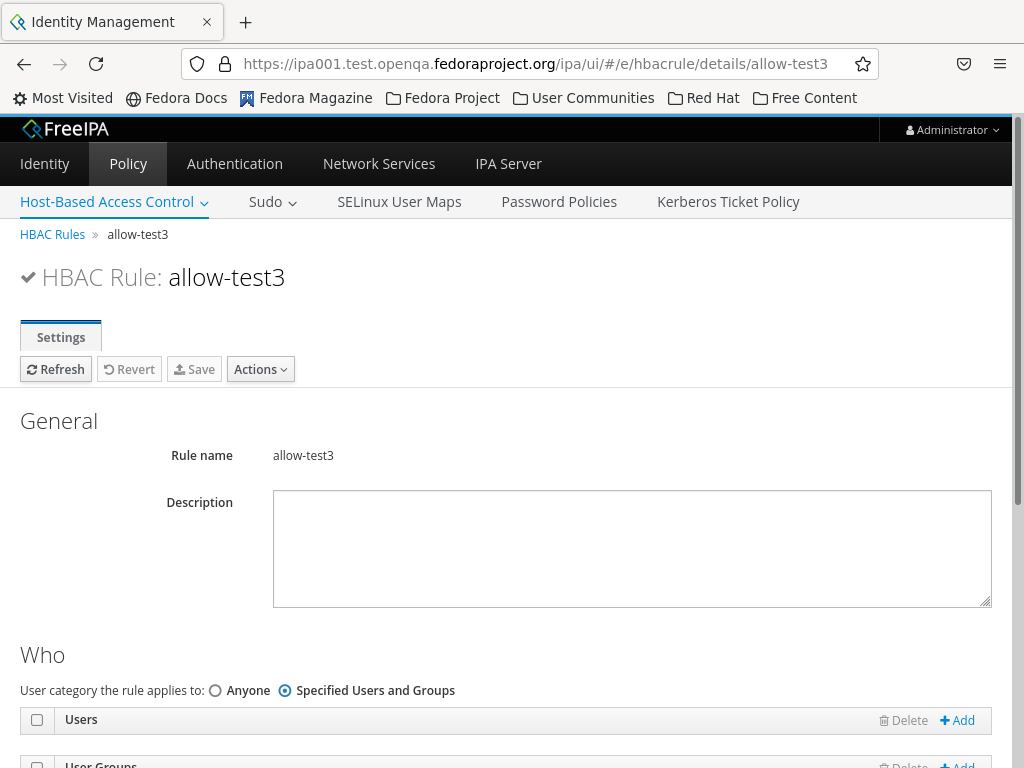
Task: Click the FreeIPA logo
Action: click(x=65, y=129)
